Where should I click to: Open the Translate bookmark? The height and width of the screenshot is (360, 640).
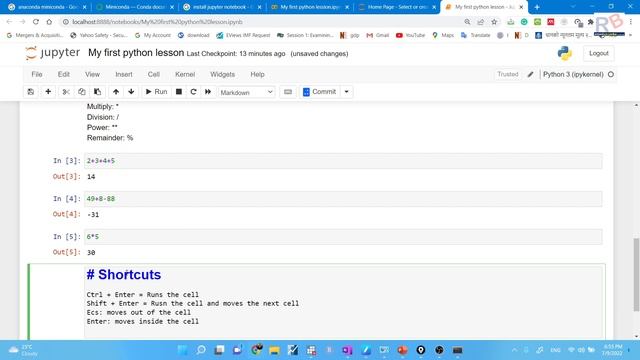(x=476, y=36)
